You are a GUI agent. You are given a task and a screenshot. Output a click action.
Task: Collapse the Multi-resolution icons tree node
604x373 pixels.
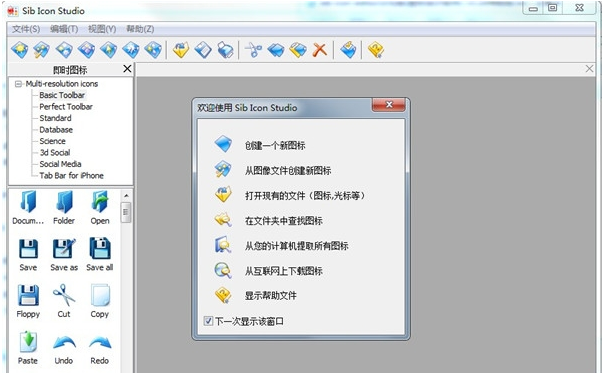(x=18, y=84)
